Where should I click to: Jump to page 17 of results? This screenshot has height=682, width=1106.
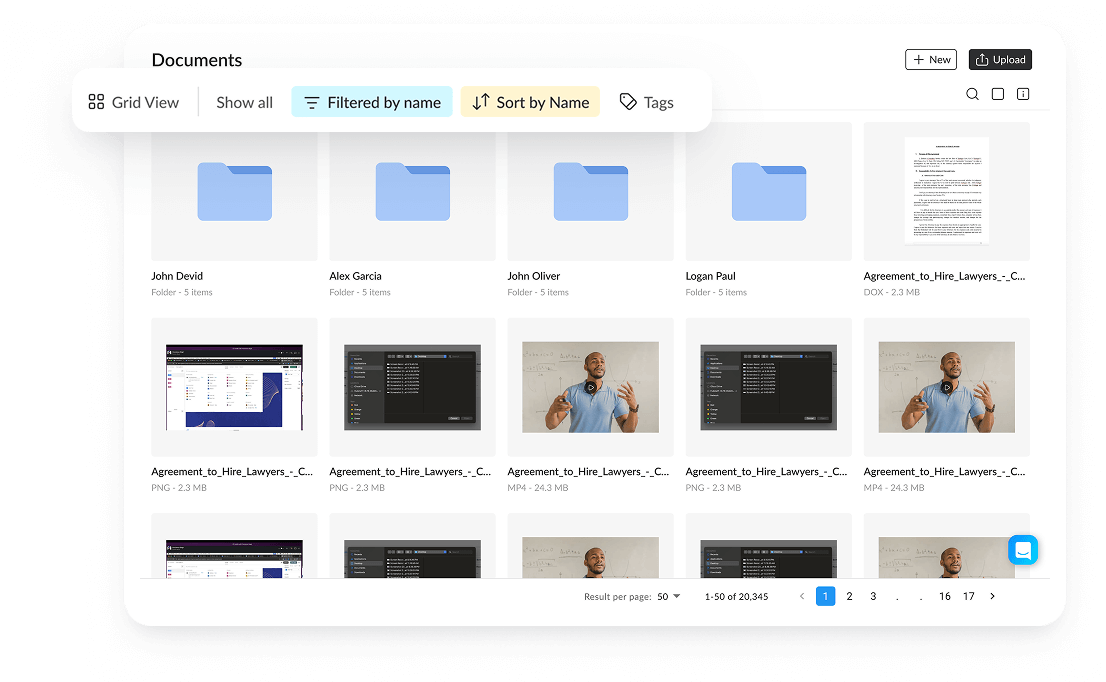pyautogui.click(x=968, y=596)
